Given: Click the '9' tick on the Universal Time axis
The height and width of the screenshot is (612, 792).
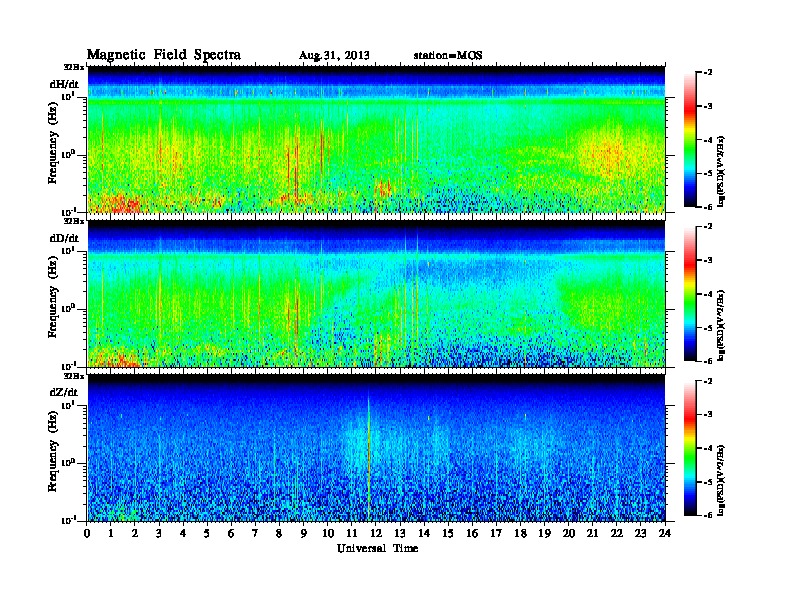Looking at the screenshot, I should click(304, 533).
